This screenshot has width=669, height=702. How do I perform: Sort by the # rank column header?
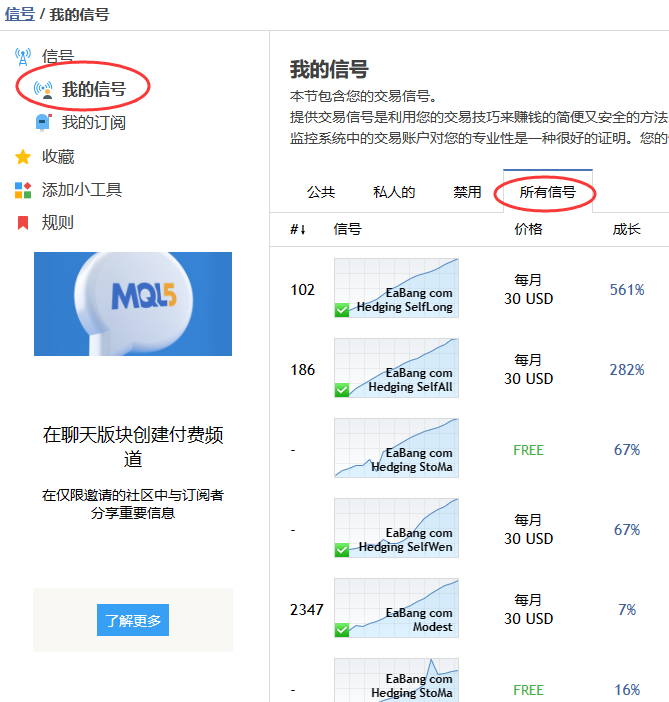(298, 229)
